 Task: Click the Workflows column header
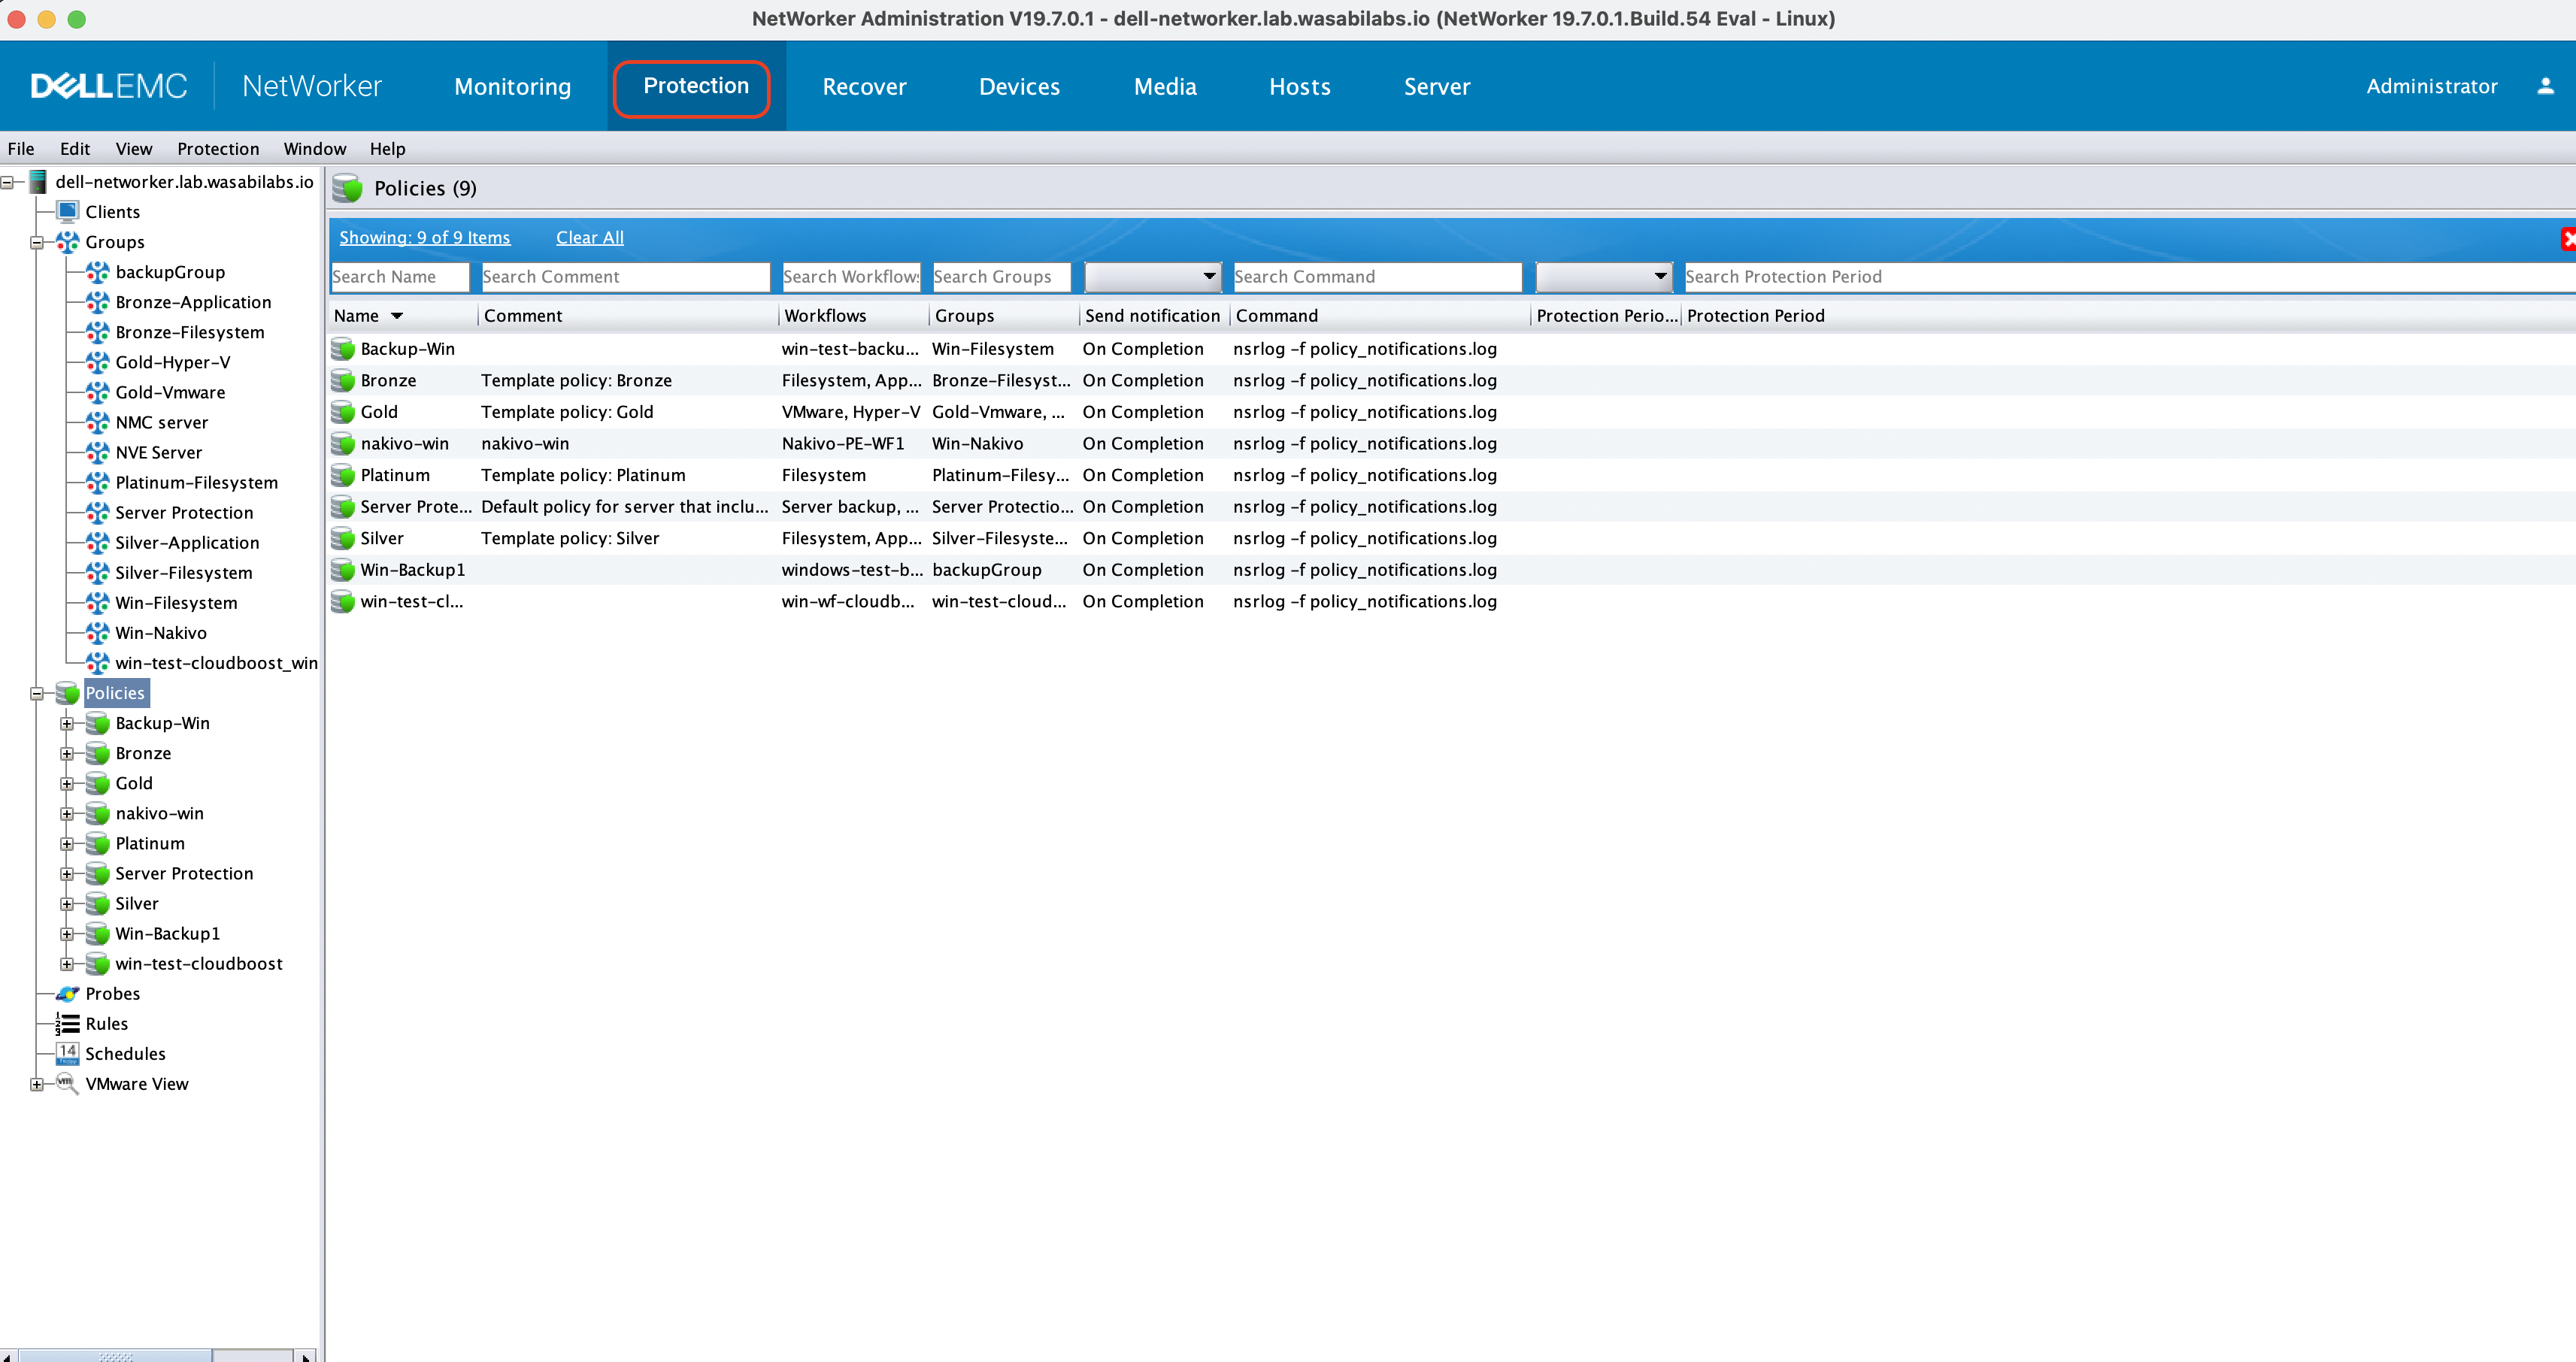(854, 316)
